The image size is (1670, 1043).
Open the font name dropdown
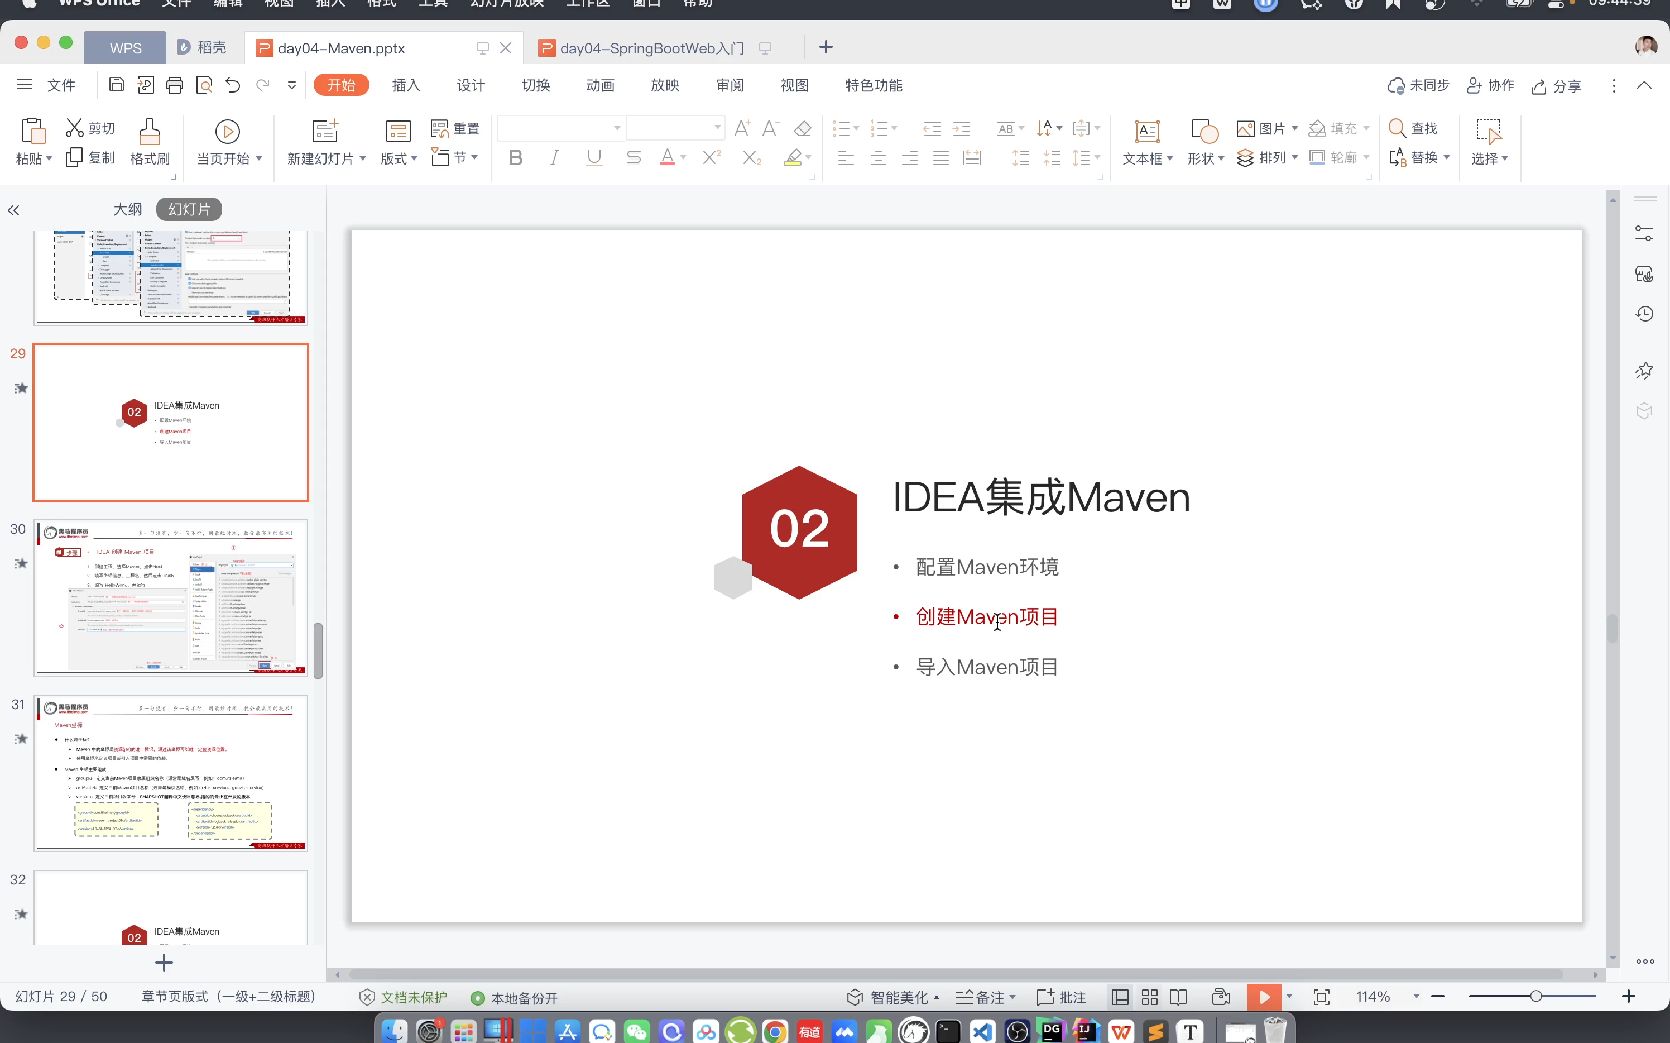pyautogui.click(x=617, y=128)
